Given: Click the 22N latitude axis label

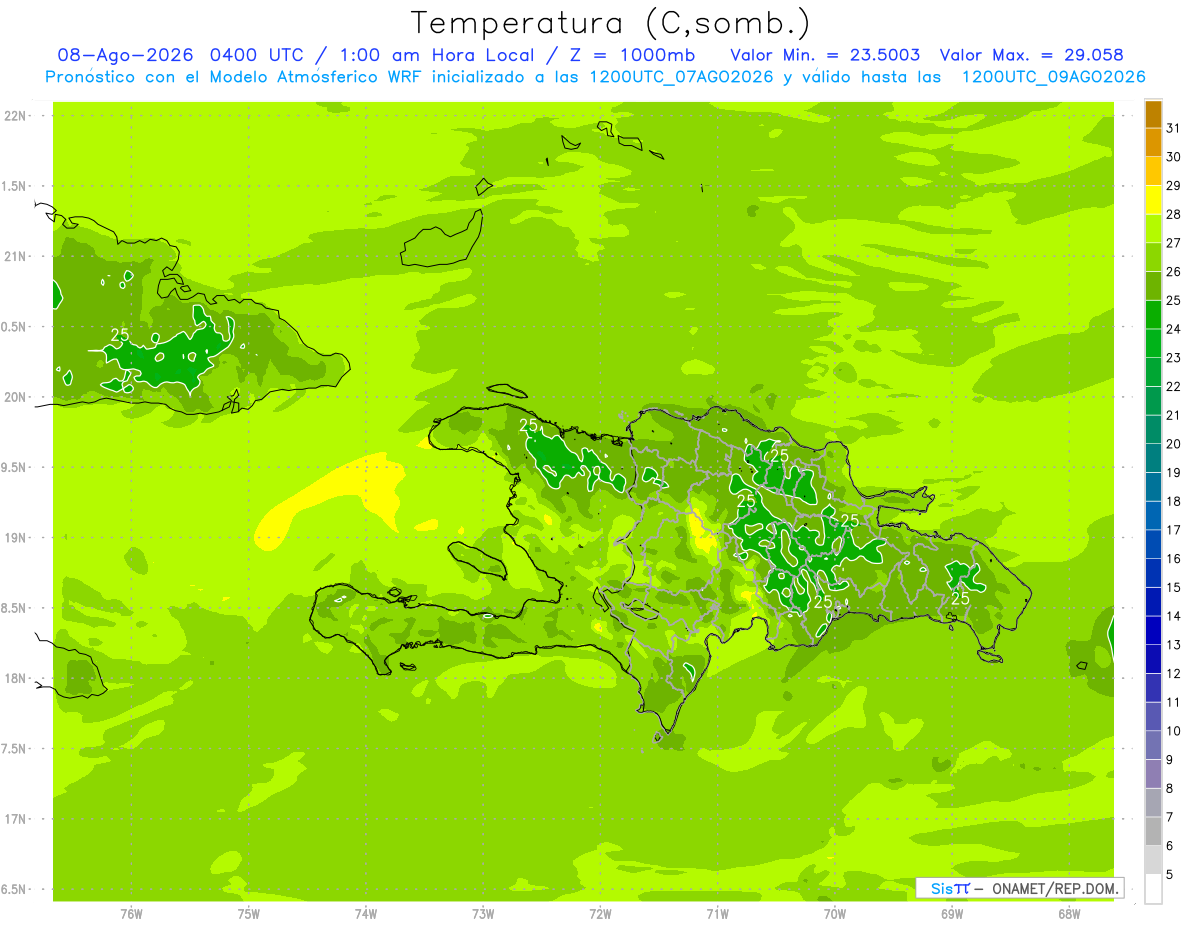Looking at the screenshot, I should pos(15,116).
